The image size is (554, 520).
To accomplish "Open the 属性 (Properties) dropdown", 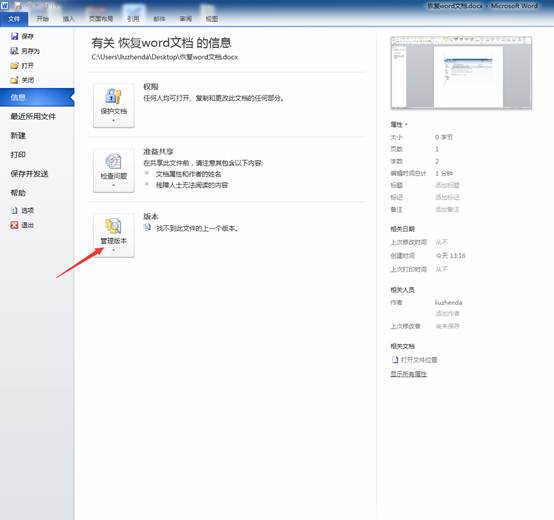I will point(399,124).
